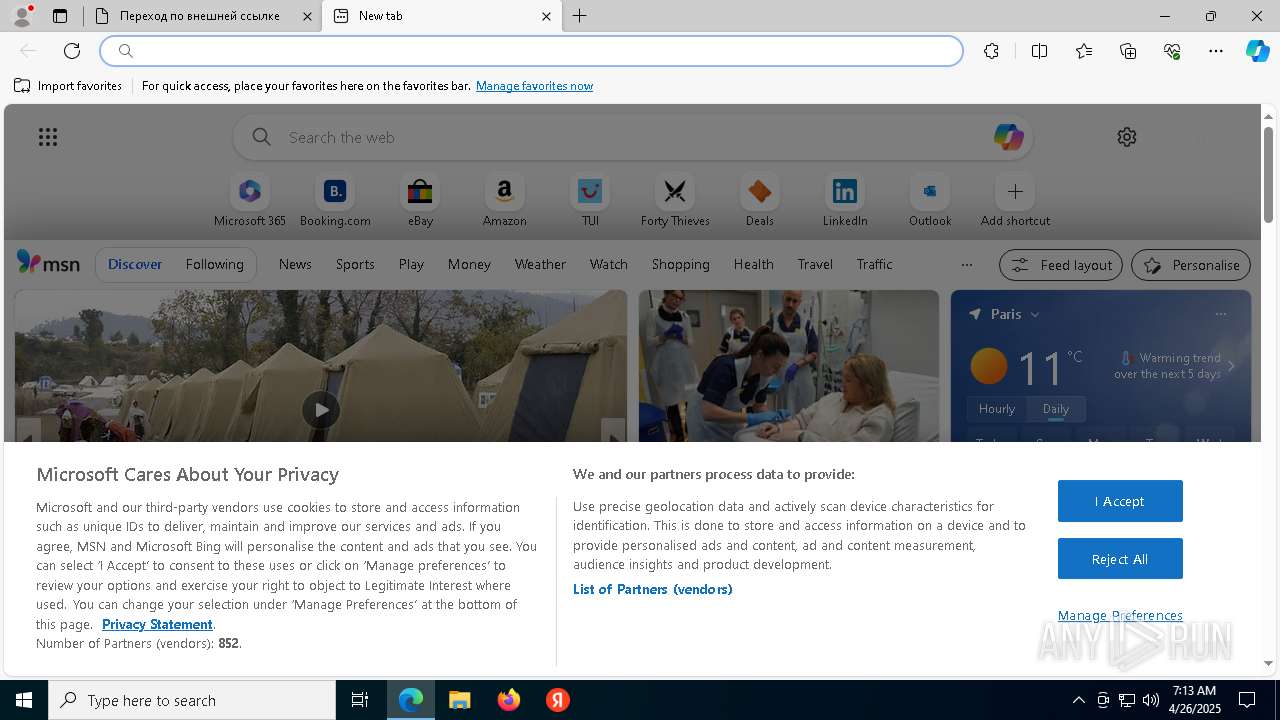The image size is (1280, 720).
Task: Open weather card options ellipsis
Action: 1220,314
